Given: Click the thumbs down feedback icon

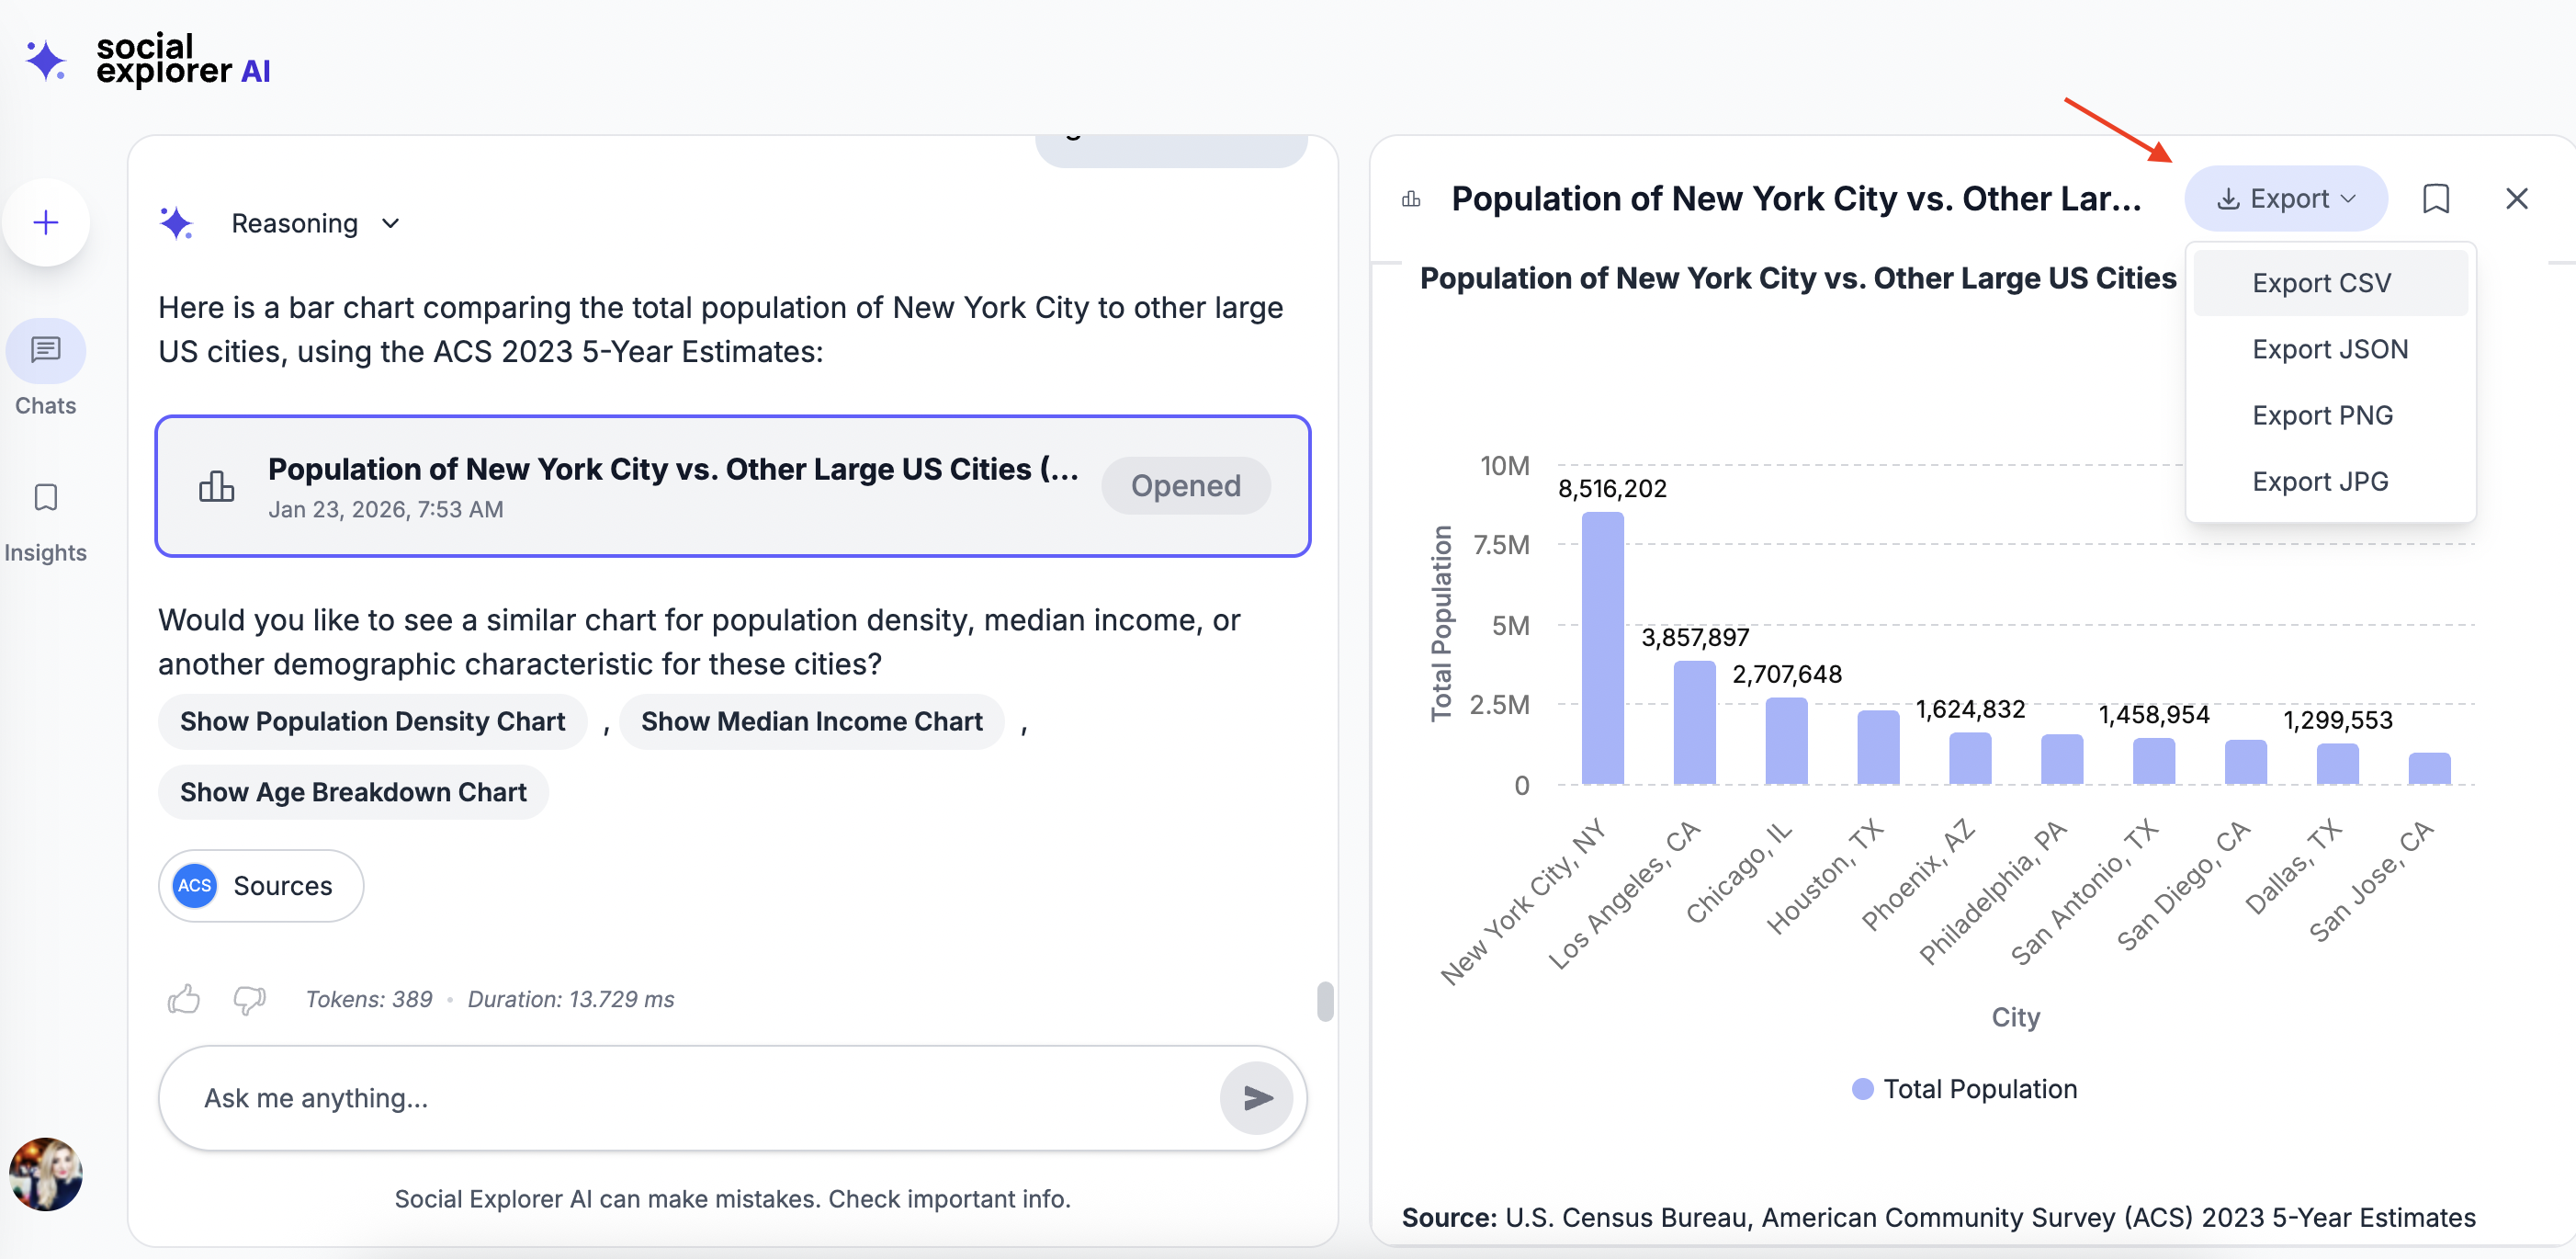Looking at the screenshot, I should click(249, 998).
